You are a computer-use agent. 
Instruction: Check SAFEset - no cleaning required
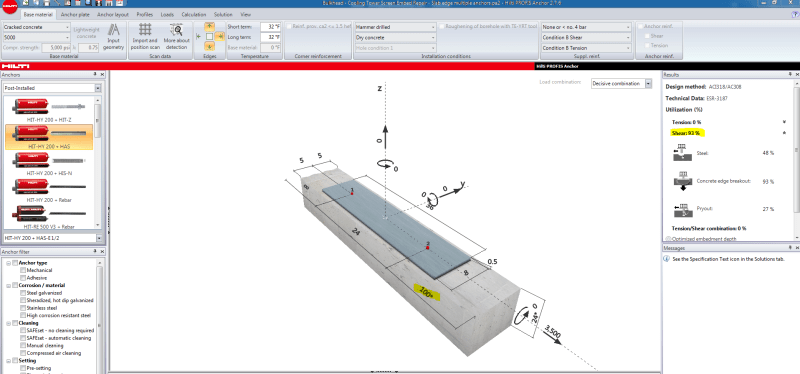(x=22, y=330)
